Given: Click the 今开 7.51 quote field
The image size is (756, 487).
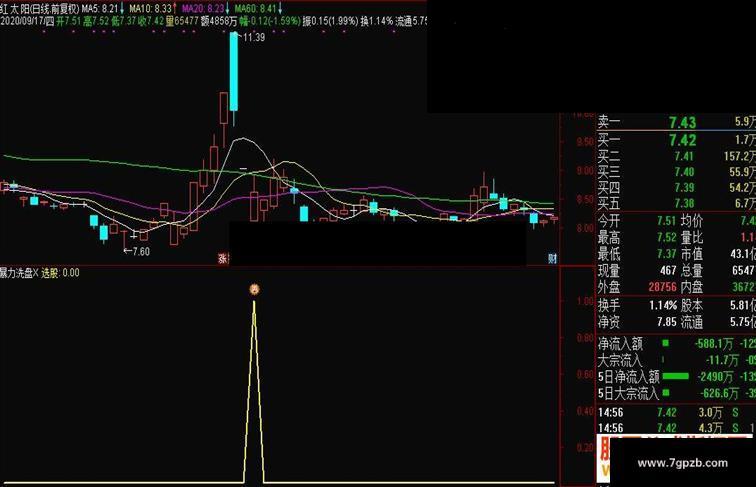Looking at the screenshot, I should [637, 221].
